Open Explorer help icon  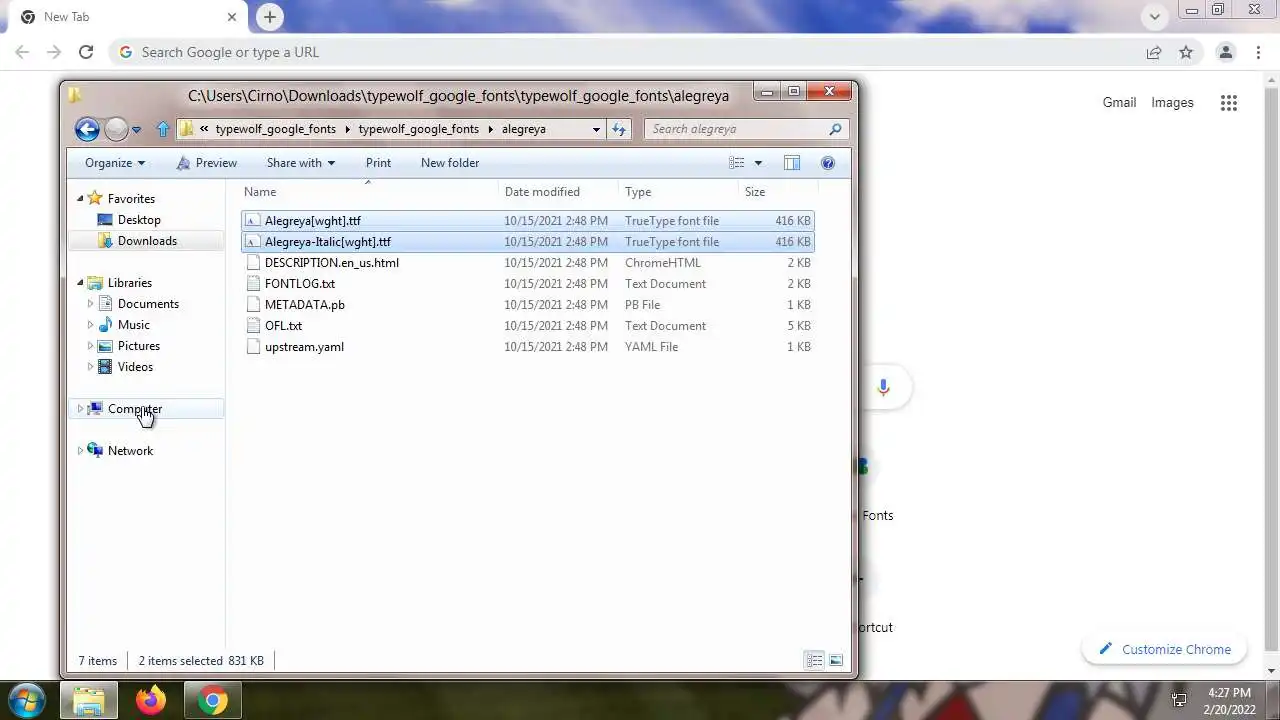click(828, 163)
